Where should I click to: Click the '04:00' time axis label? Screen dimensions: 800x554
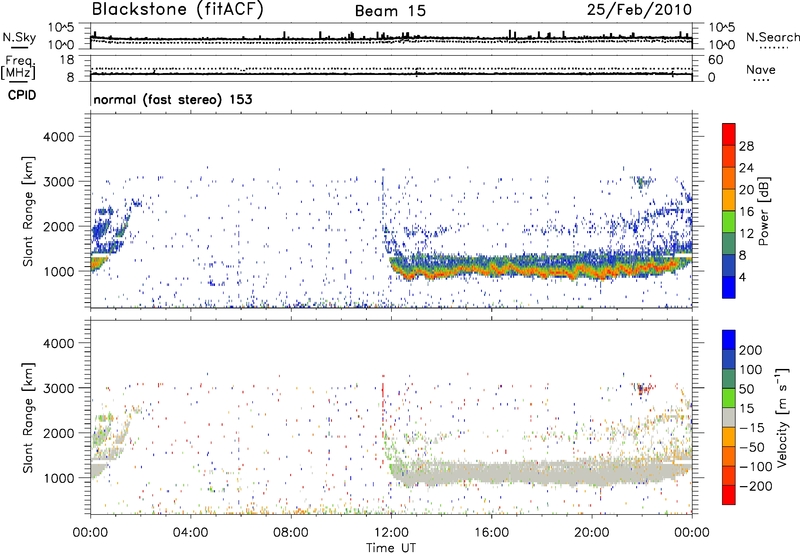pyautogui.click(x=190, y=533)
